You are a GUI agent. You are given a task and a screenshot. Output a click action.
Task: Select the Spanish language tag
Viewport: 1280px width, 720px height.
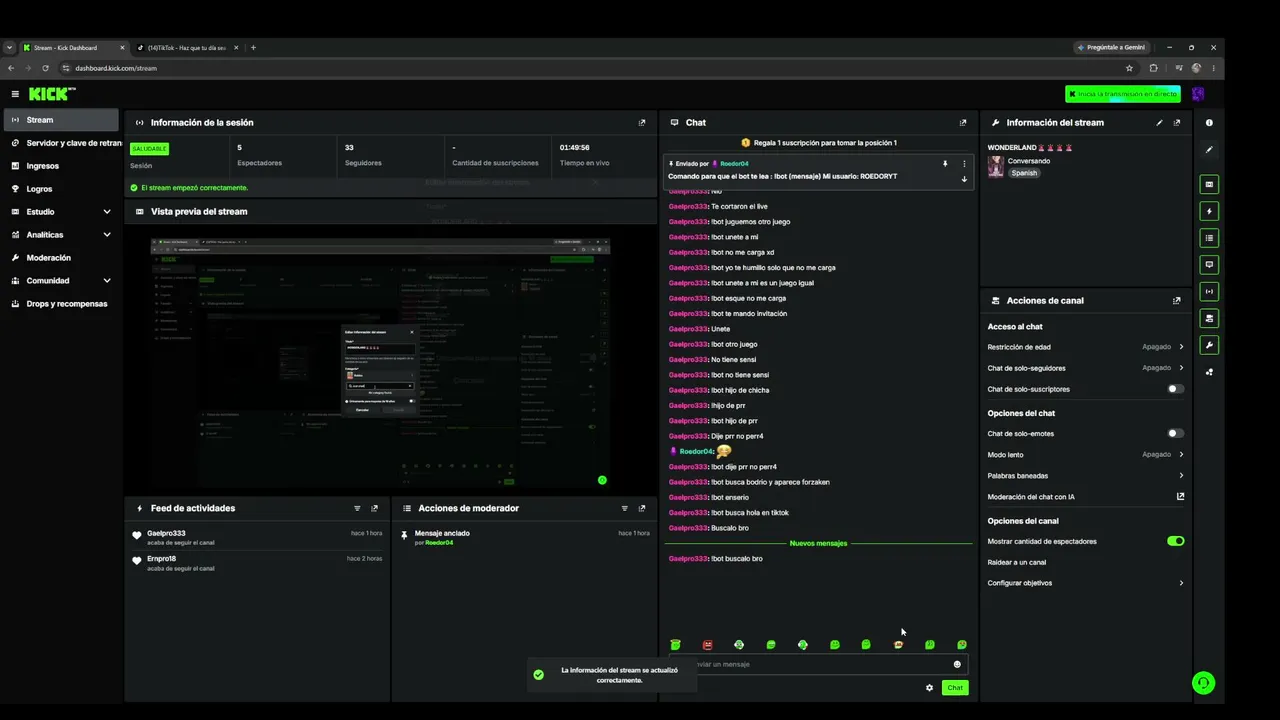tap(1024, 173)
